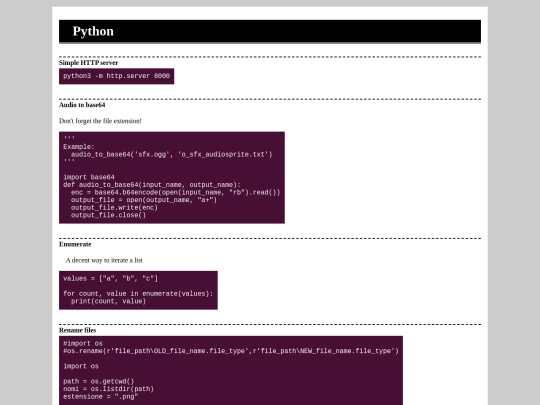Select the 'Simple HTTP server' heading

[89, 63]
